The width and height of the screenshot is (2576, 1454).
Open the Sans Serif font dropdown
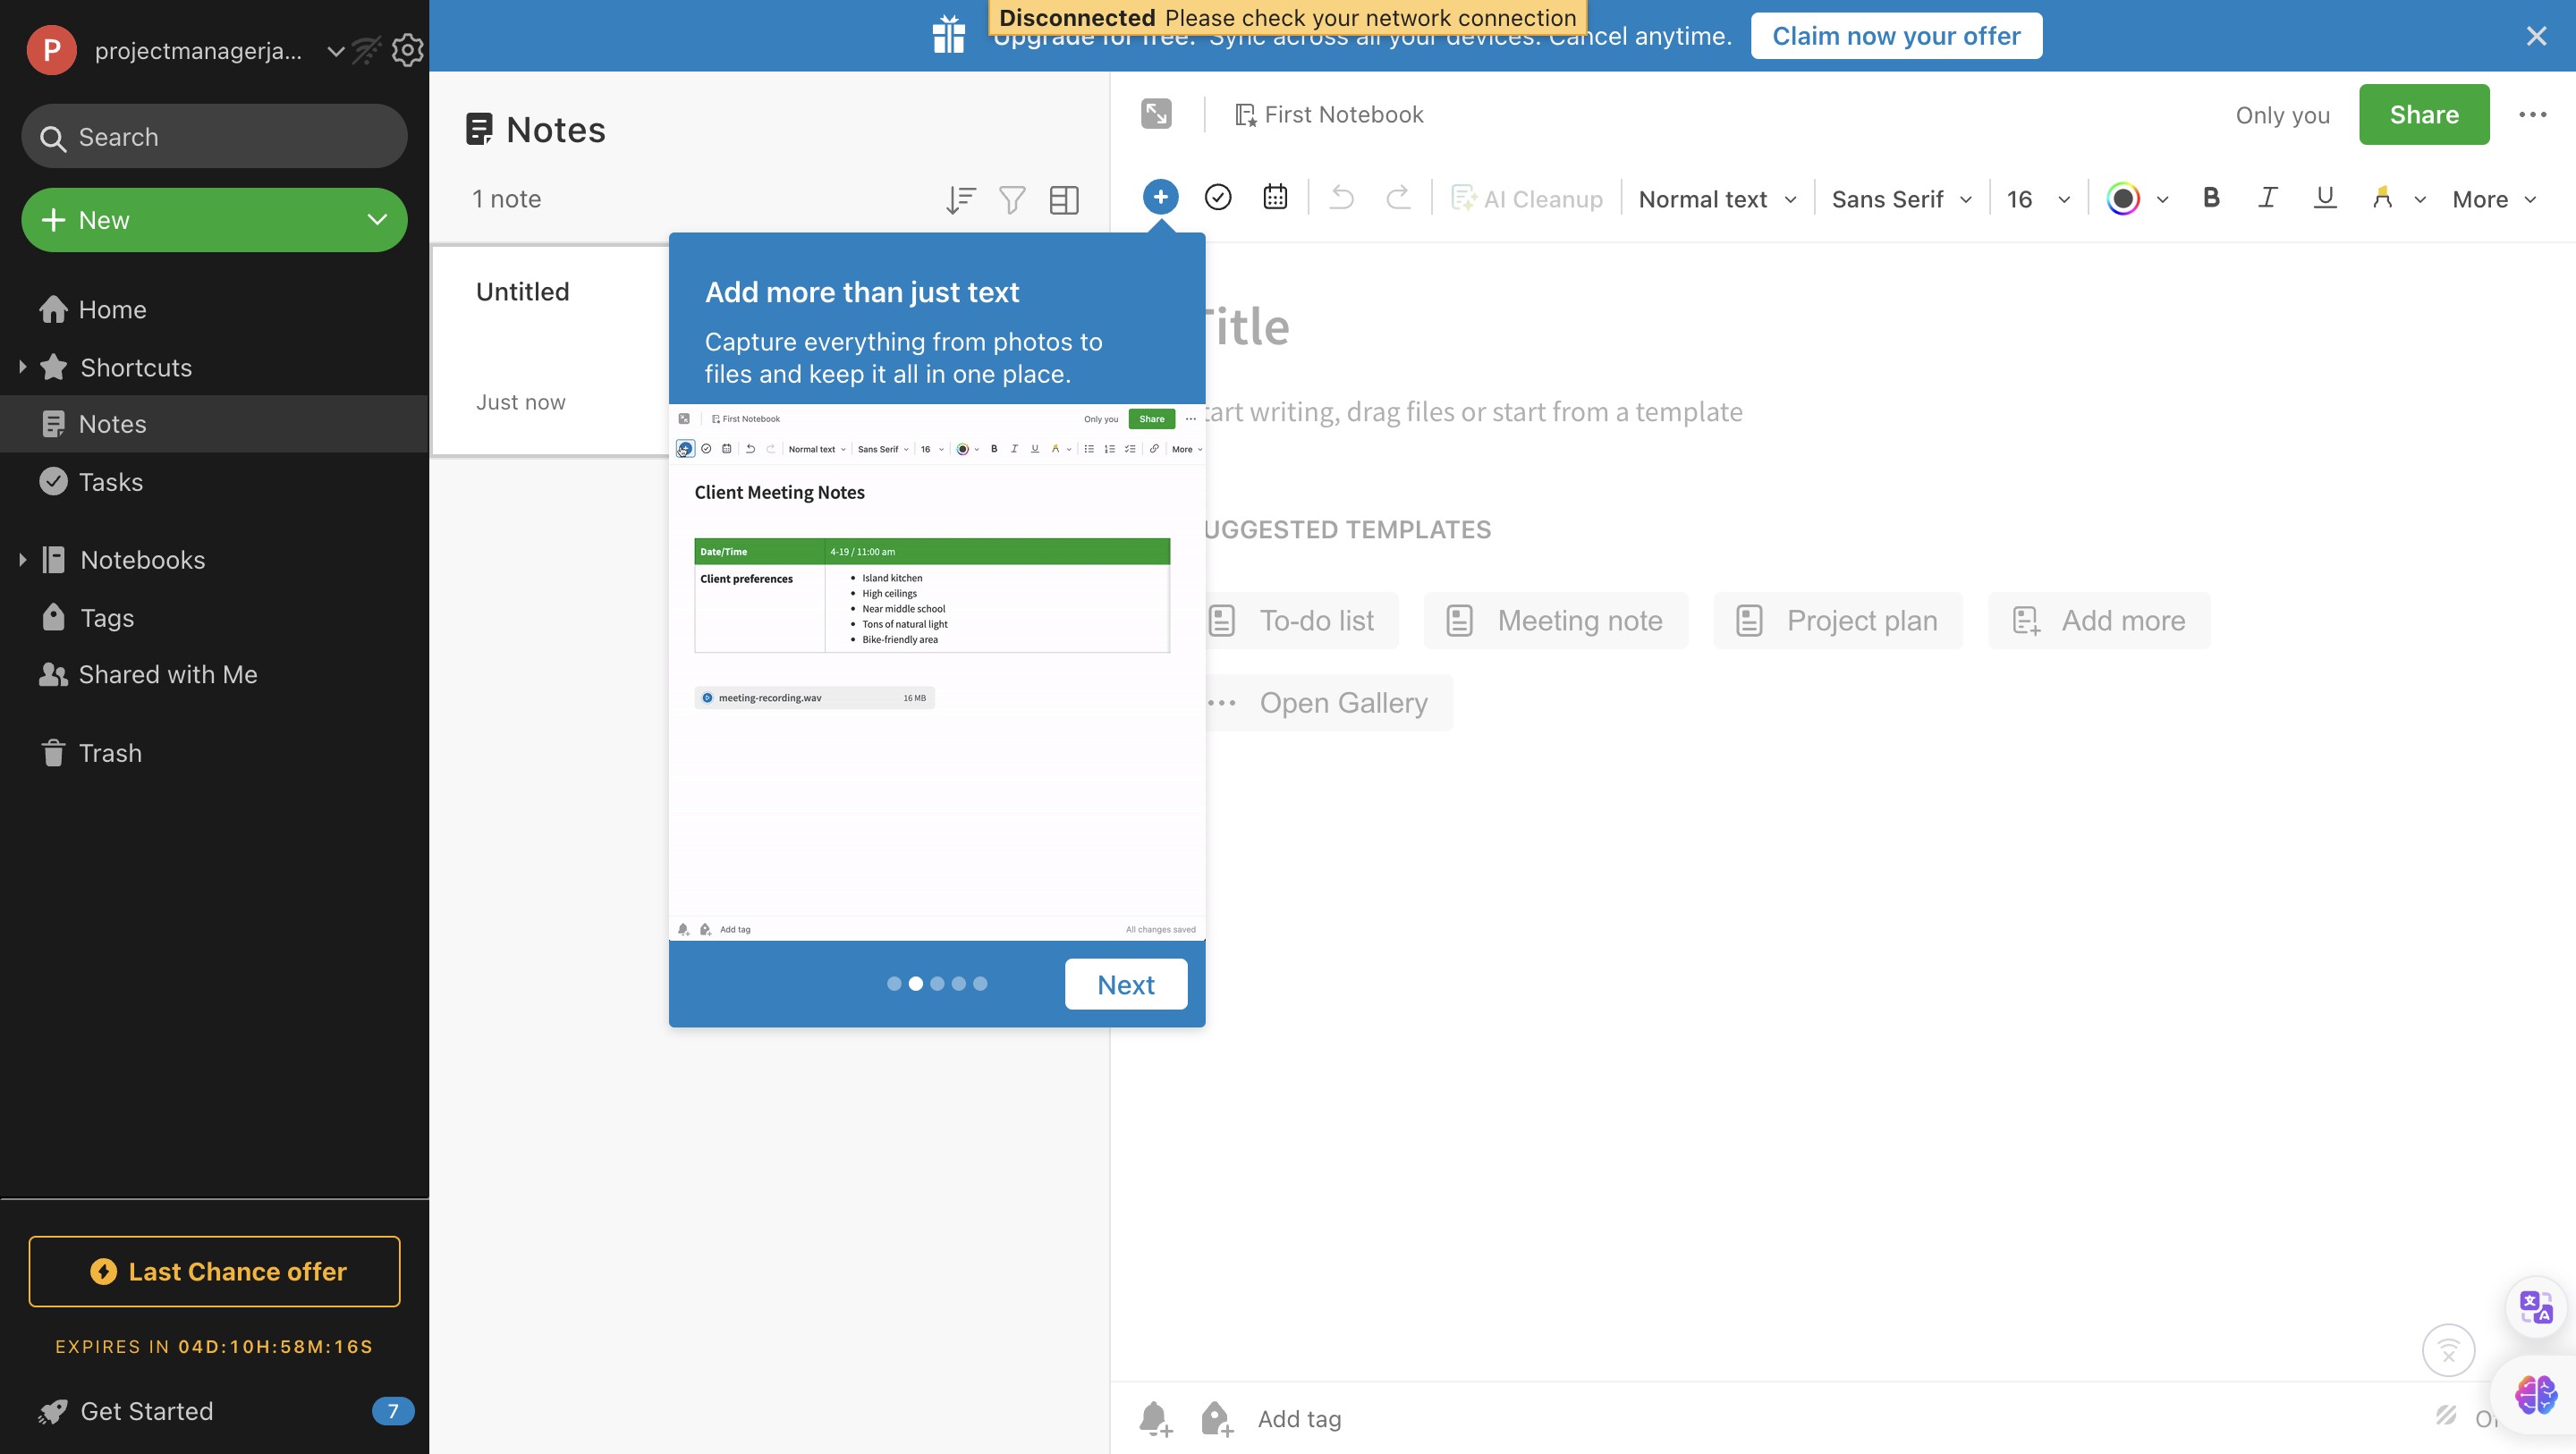[1900, 199]
